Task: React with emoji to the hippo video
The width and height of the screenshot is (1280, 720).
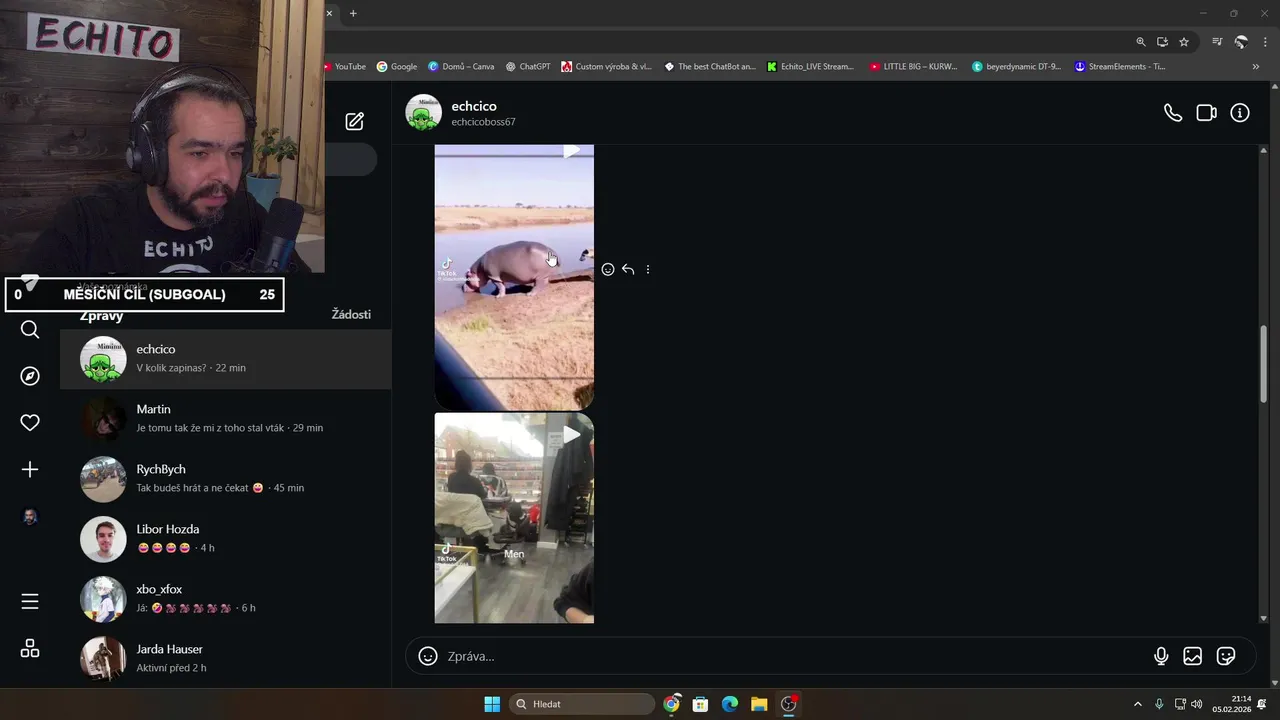Action: 608,269
